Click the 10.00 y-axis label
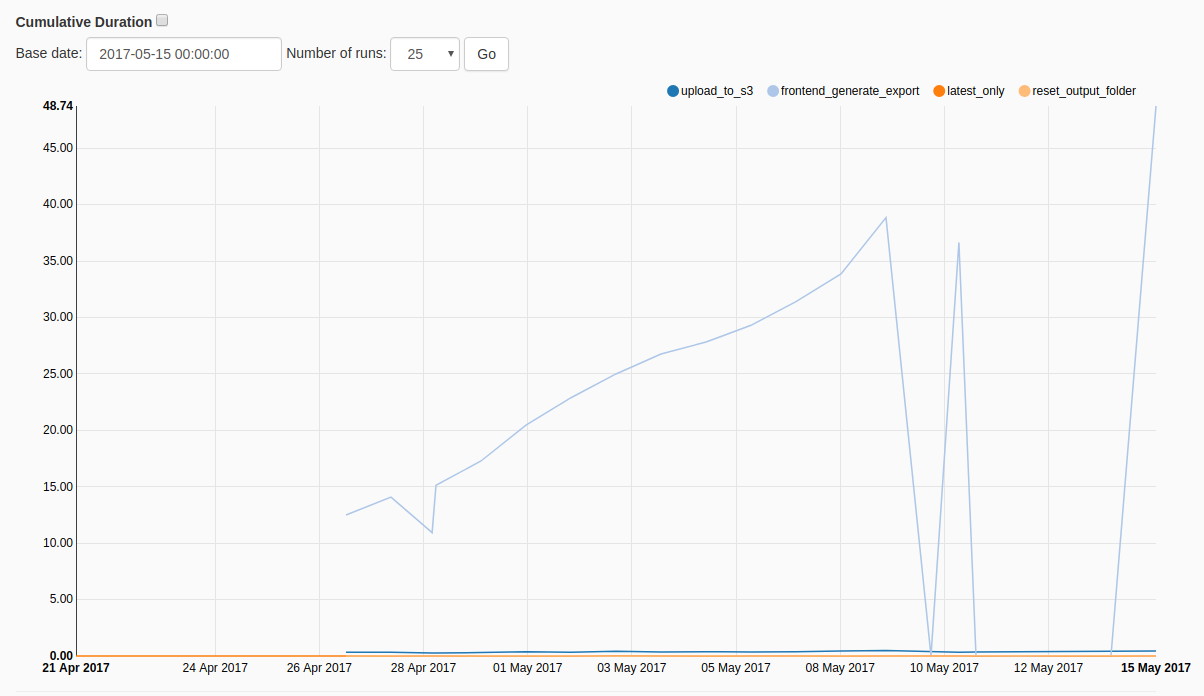 [x=58, y=543]
